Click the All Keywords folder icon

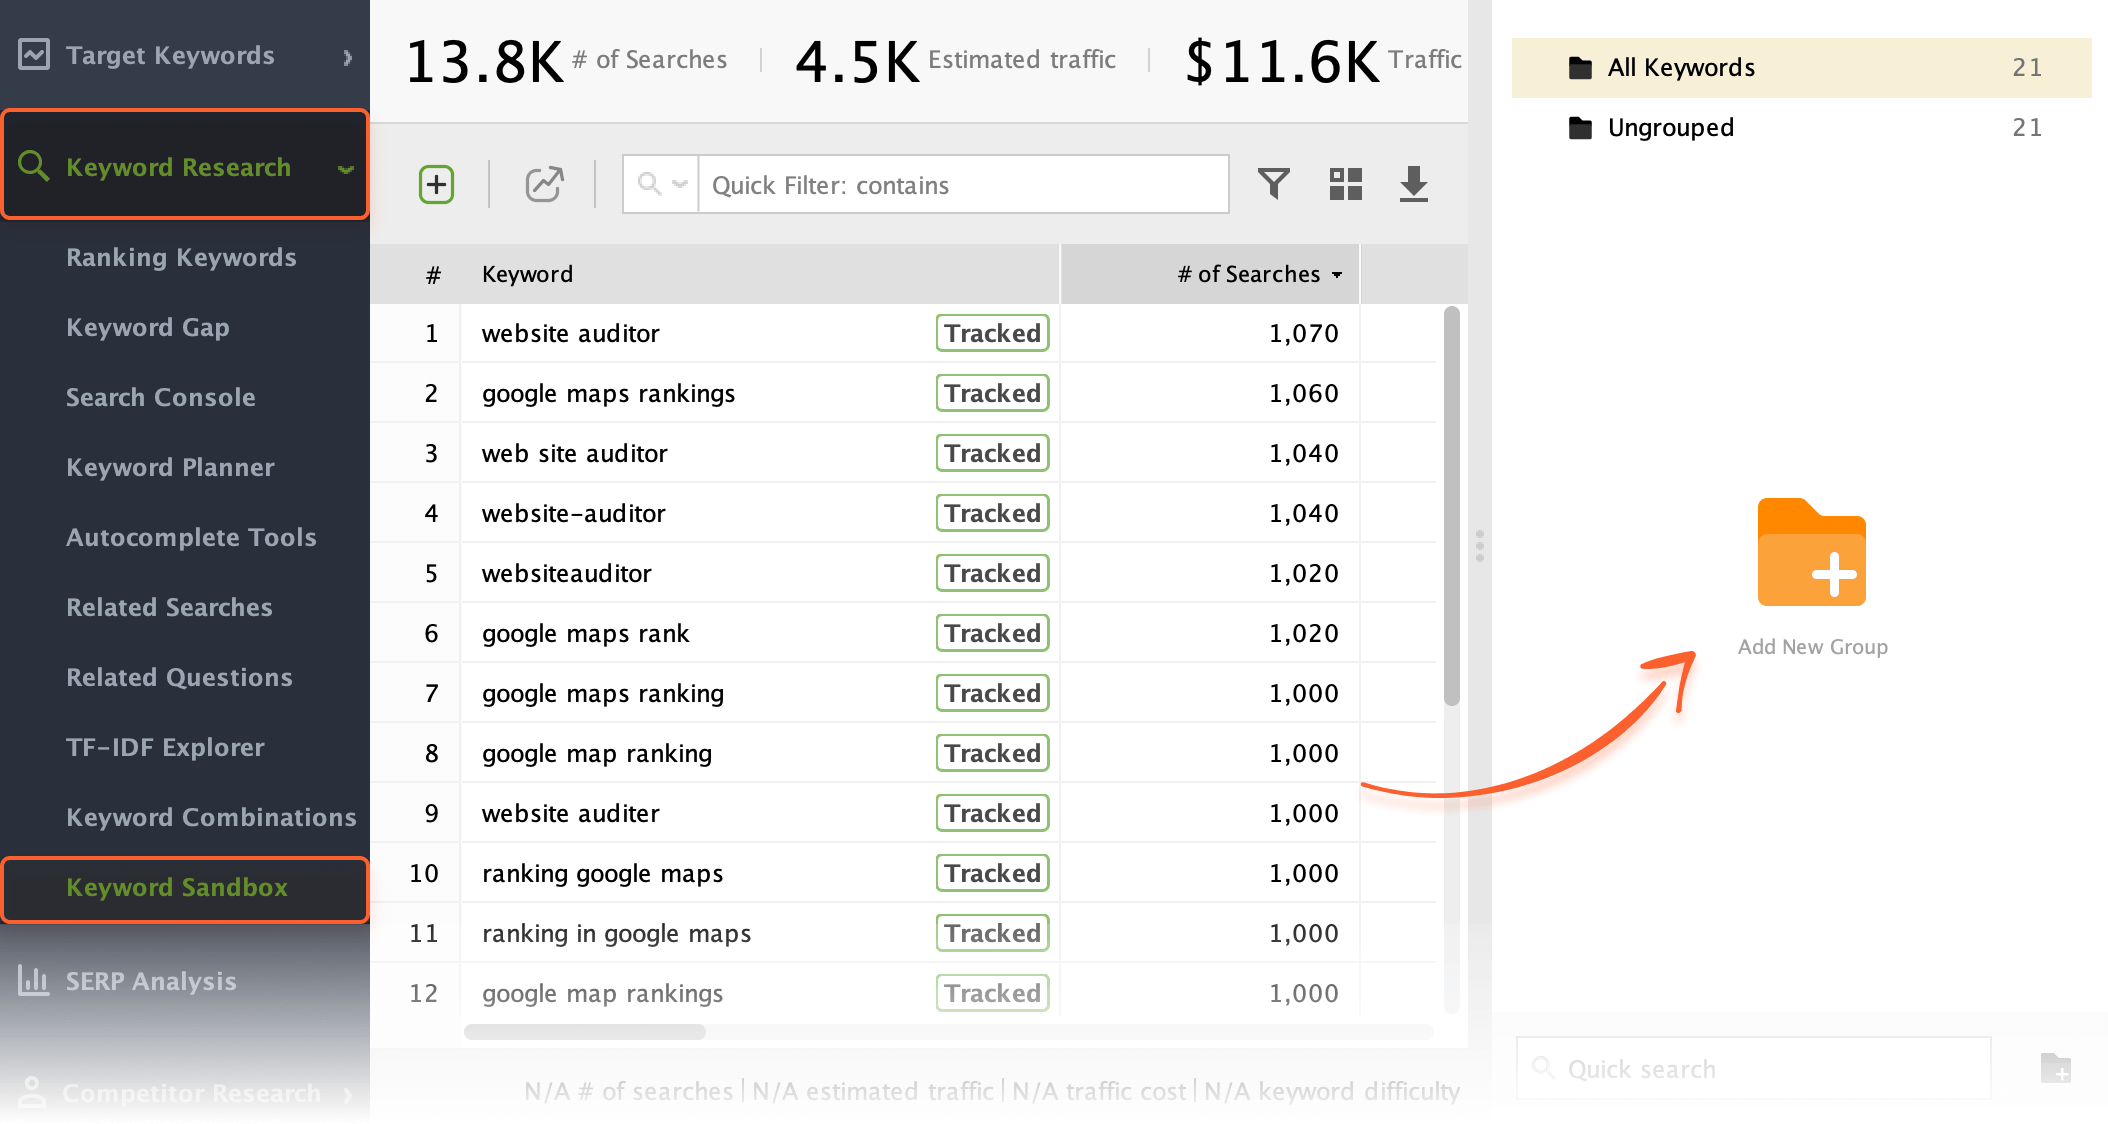pos(1580,67)
